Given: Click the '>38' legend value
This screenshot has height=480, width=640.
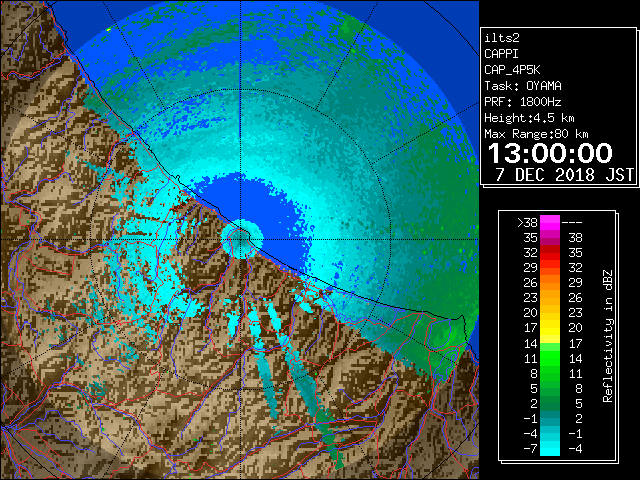Looking at the screenshot, I should pyautogui.click(x=527, y=223).
